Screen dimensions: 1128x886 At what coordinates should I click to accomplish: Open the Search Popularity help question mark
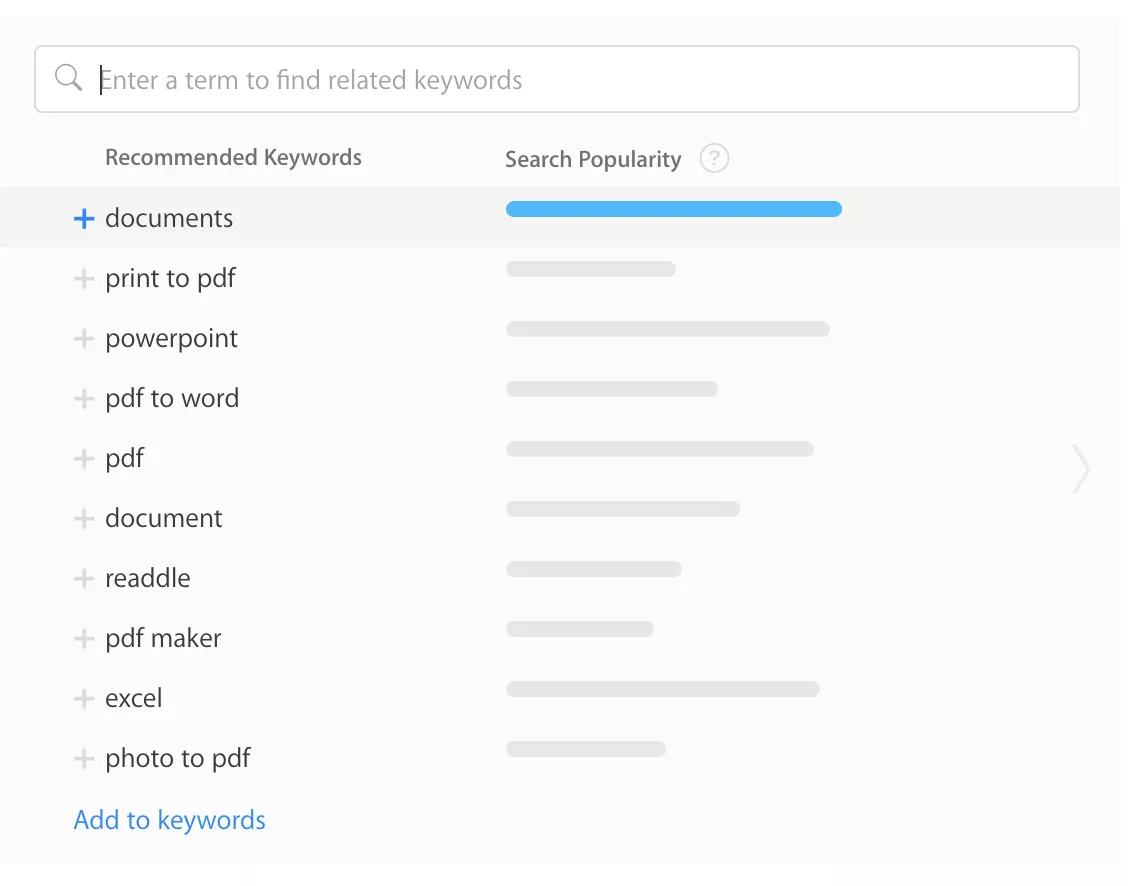tap(714, 159)
